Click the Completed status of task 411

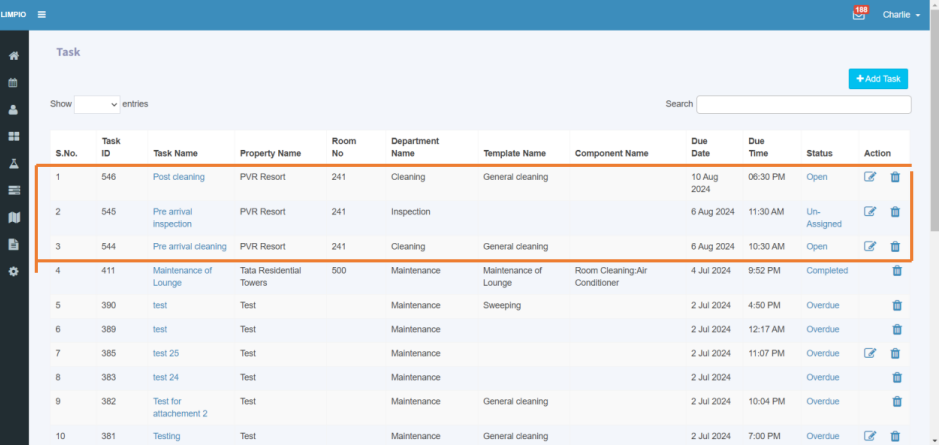point(827,271)
